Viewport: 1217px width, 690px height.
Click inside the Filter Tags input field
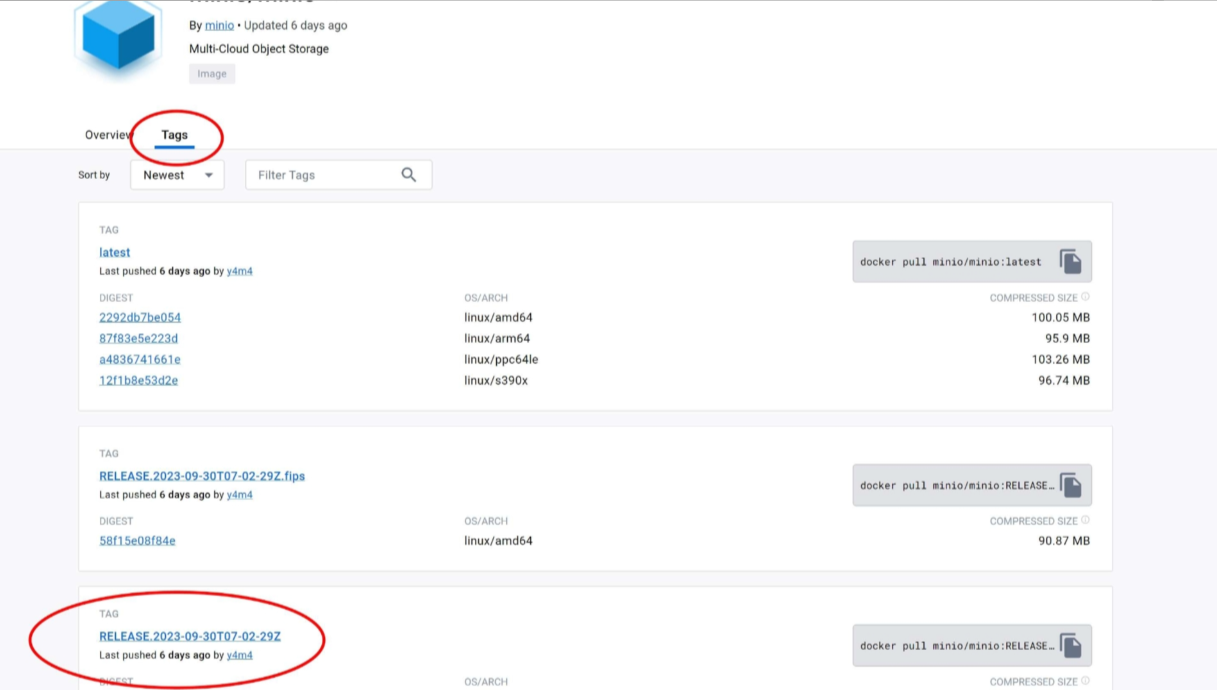[338, 175]
